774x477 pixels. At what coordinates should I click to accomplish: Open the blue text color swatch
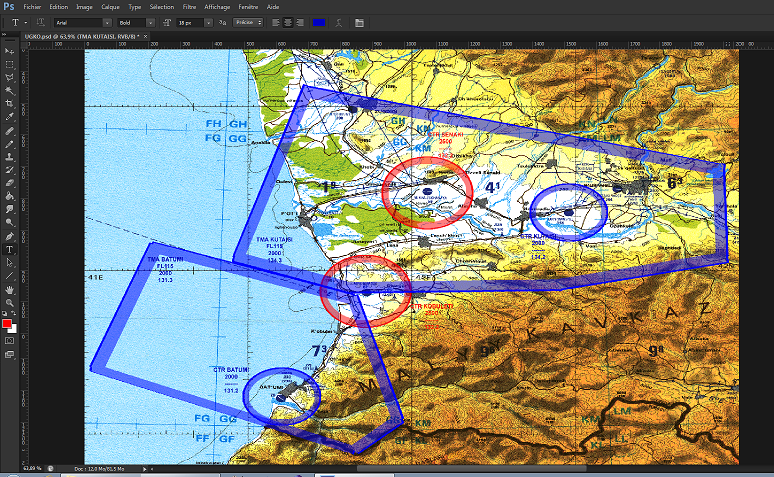coord(319,23)
